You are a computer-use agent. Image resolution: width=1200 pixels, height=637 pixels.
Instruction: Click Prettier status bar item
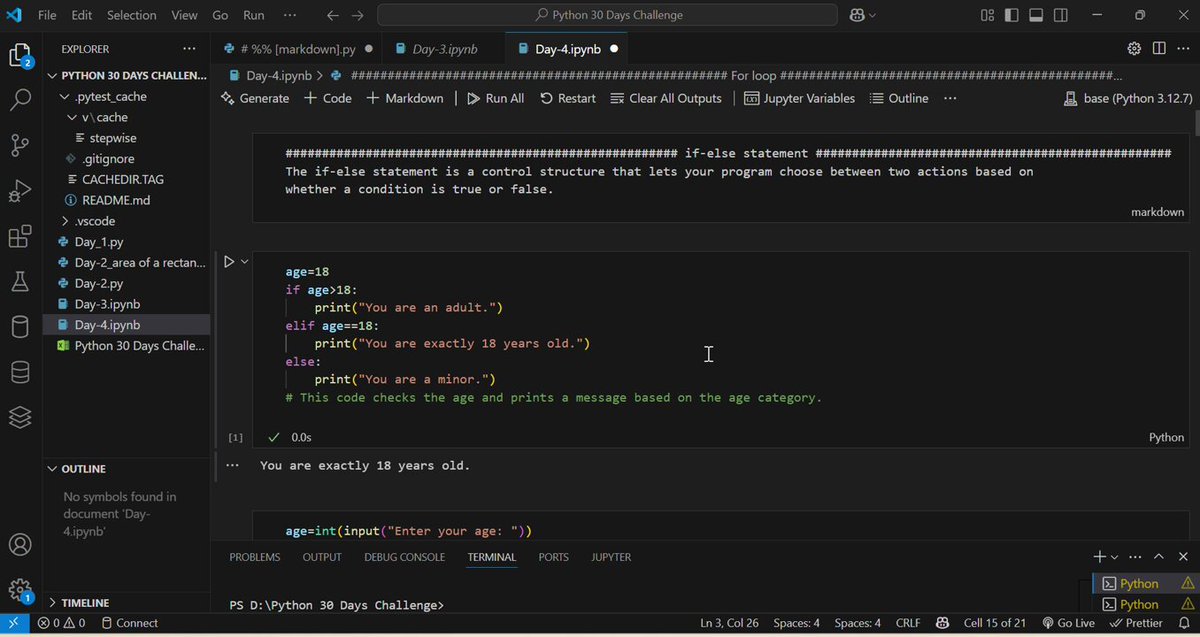click(1135, 623)
